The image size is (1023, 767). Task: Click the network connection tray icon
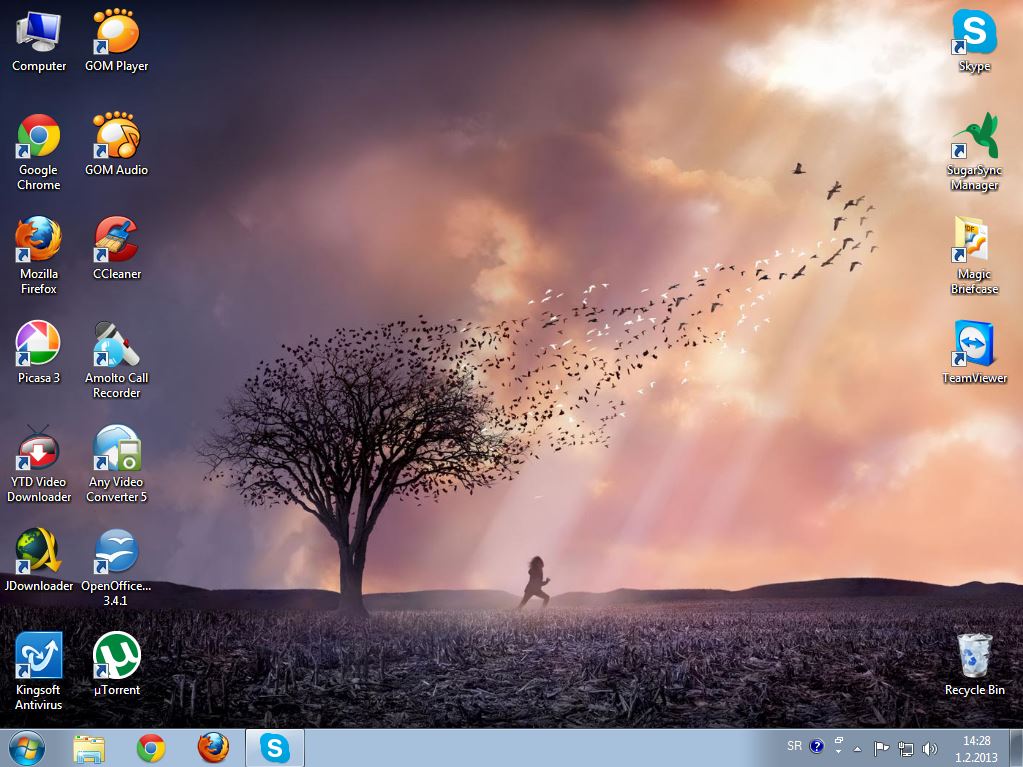click(x=906, y=749)
